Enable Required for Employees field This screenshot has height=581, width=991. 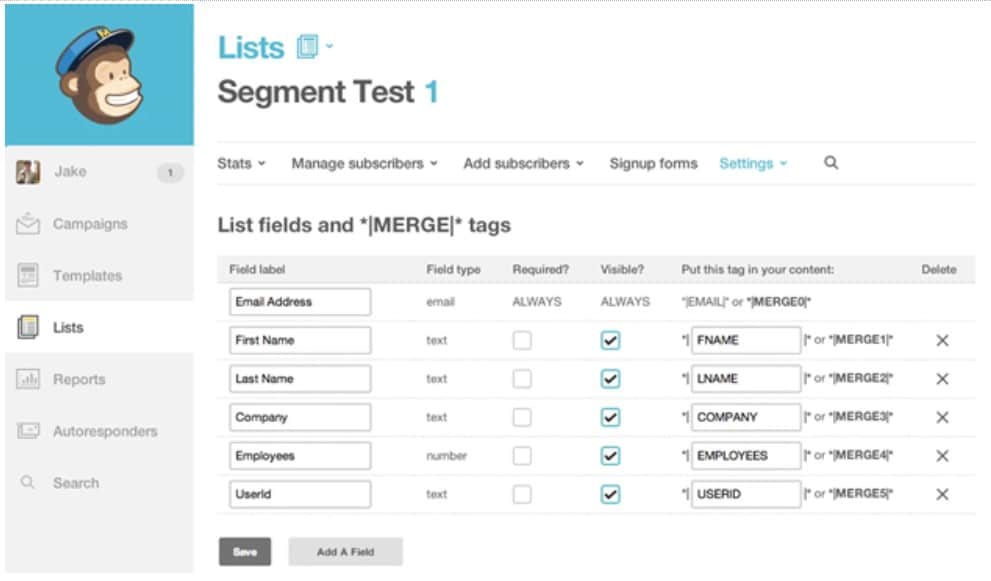(522, 456)
